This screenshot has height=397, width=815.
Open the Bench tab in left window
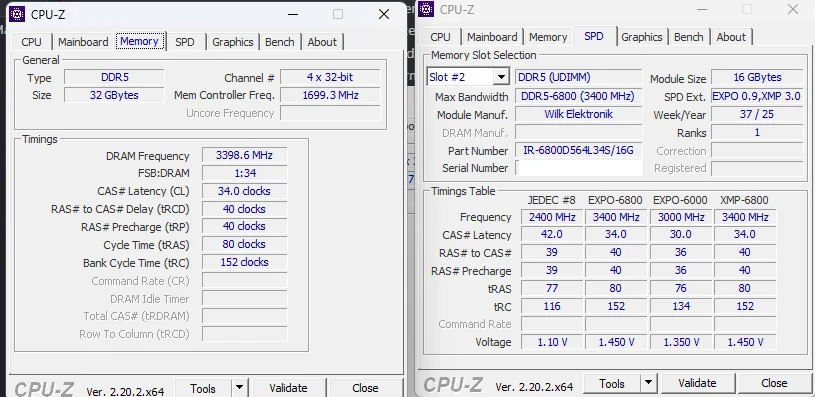(x=280, y=42)
